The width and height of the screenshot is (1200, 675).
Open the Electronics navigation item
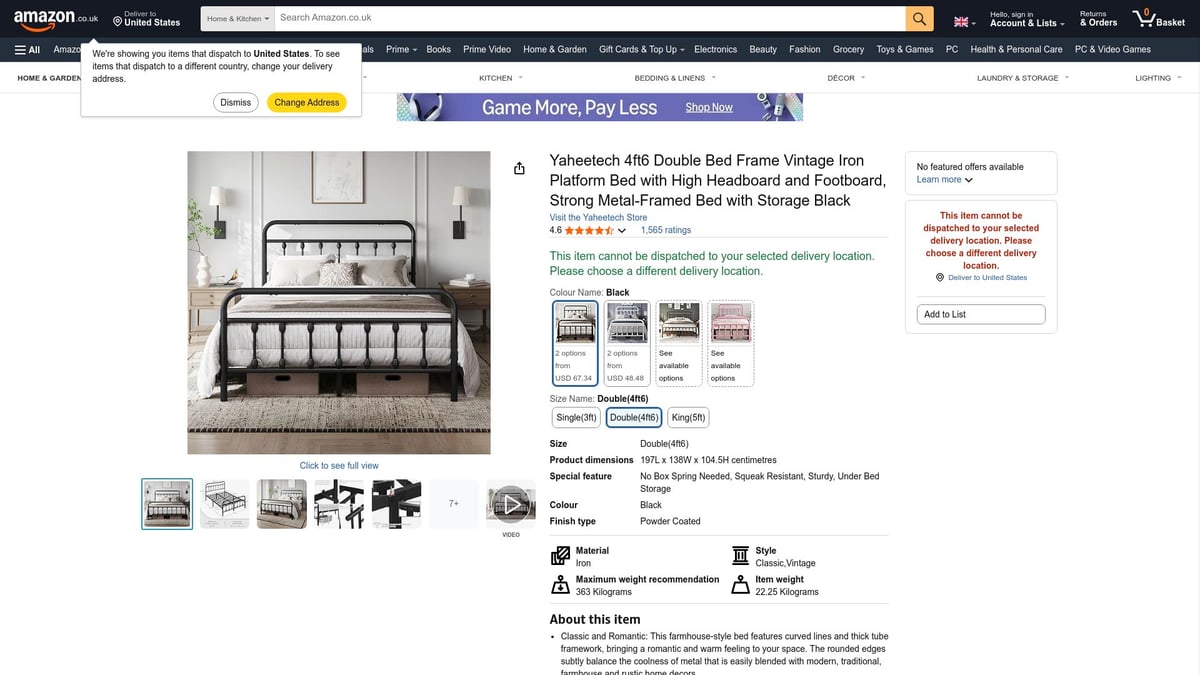715,49
